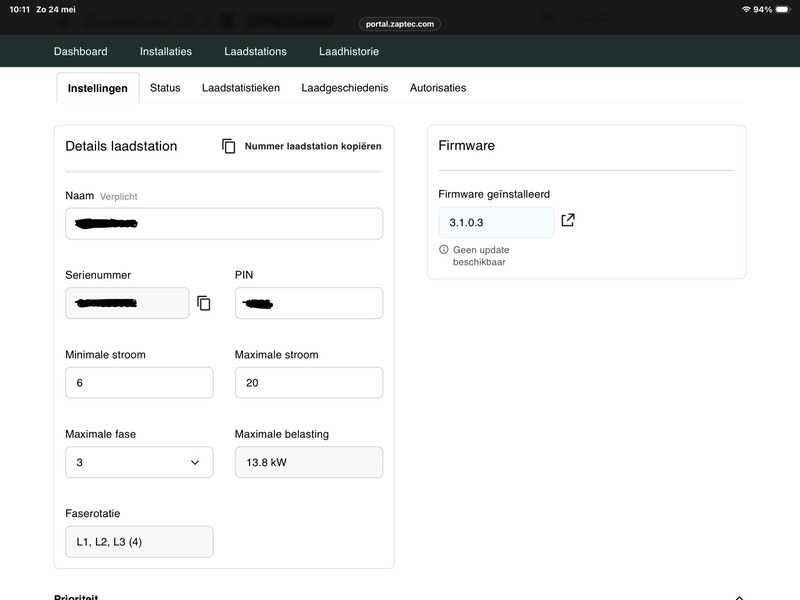Open the Autorisaties tab

coord(438,88)
